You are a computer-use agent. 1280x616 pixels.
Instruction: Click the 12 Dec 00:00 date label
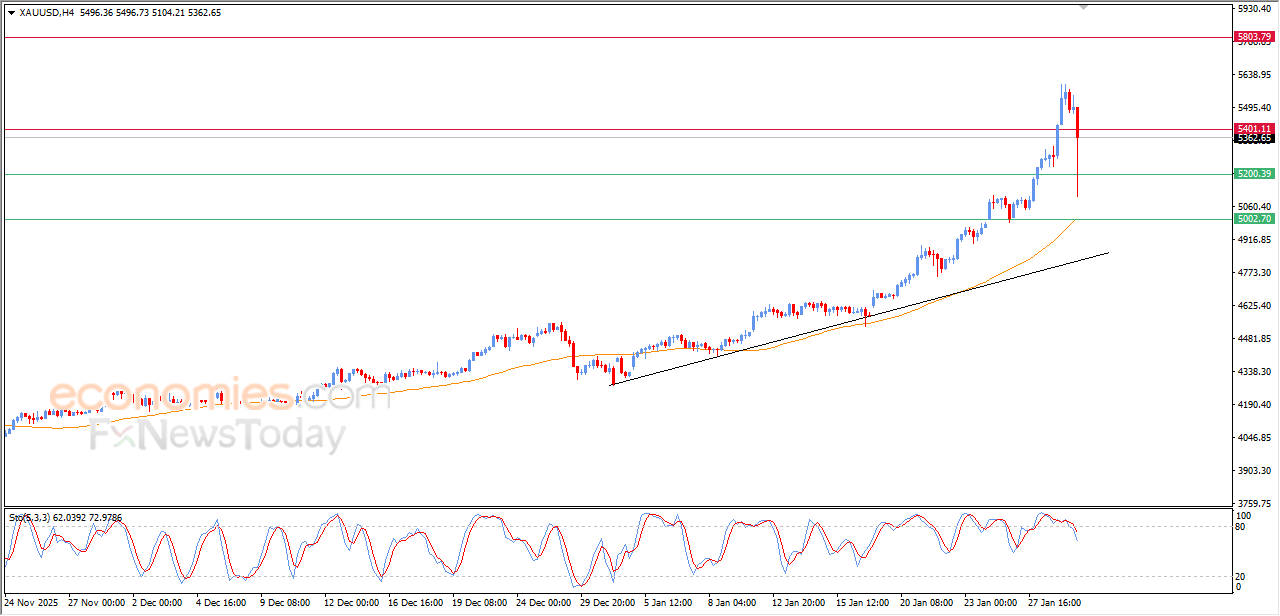(x=352, y=603)
